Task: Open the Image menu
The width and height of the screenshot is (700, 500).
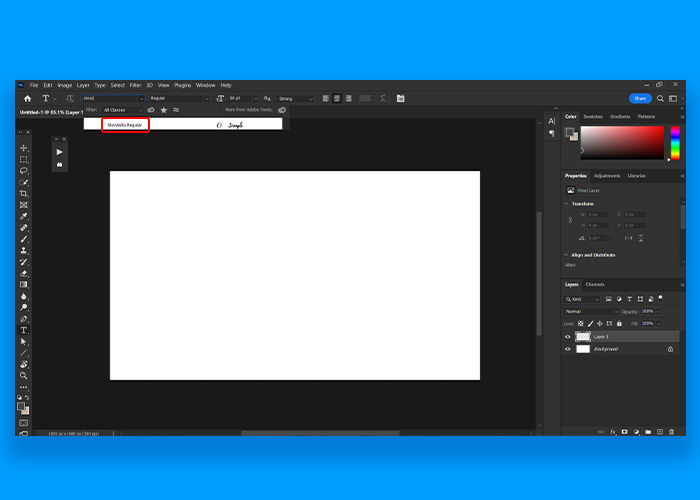Action: click(x=65, y=85)
